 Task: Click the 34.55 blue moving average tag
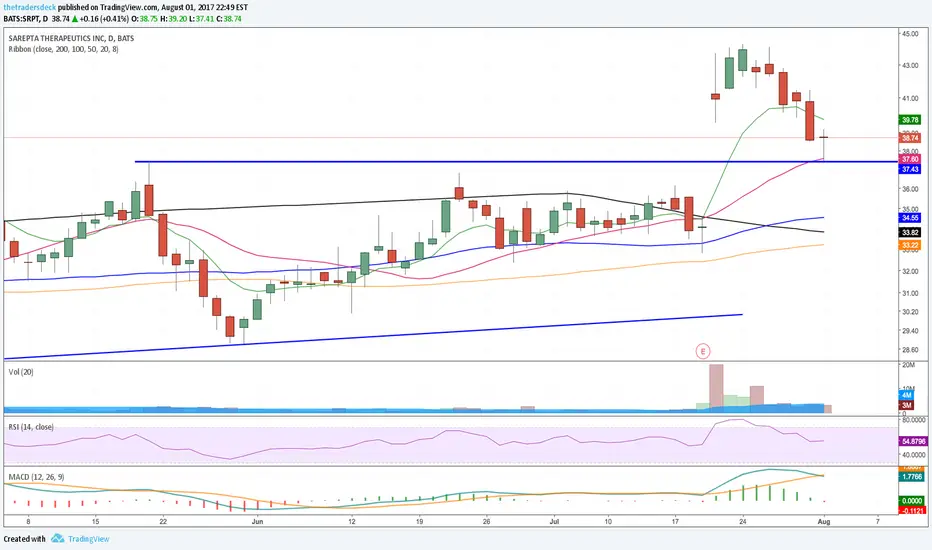(x=910, y=218)
